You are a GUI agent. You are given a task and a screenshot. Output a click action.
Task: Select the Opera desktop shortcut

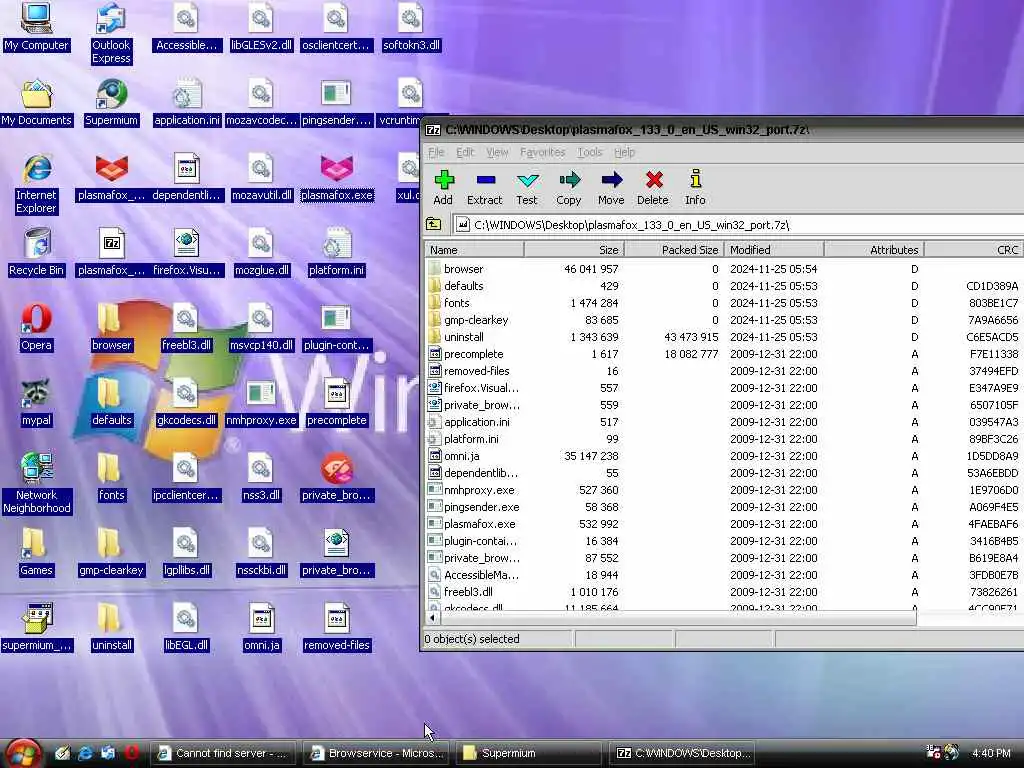(36, 328)
